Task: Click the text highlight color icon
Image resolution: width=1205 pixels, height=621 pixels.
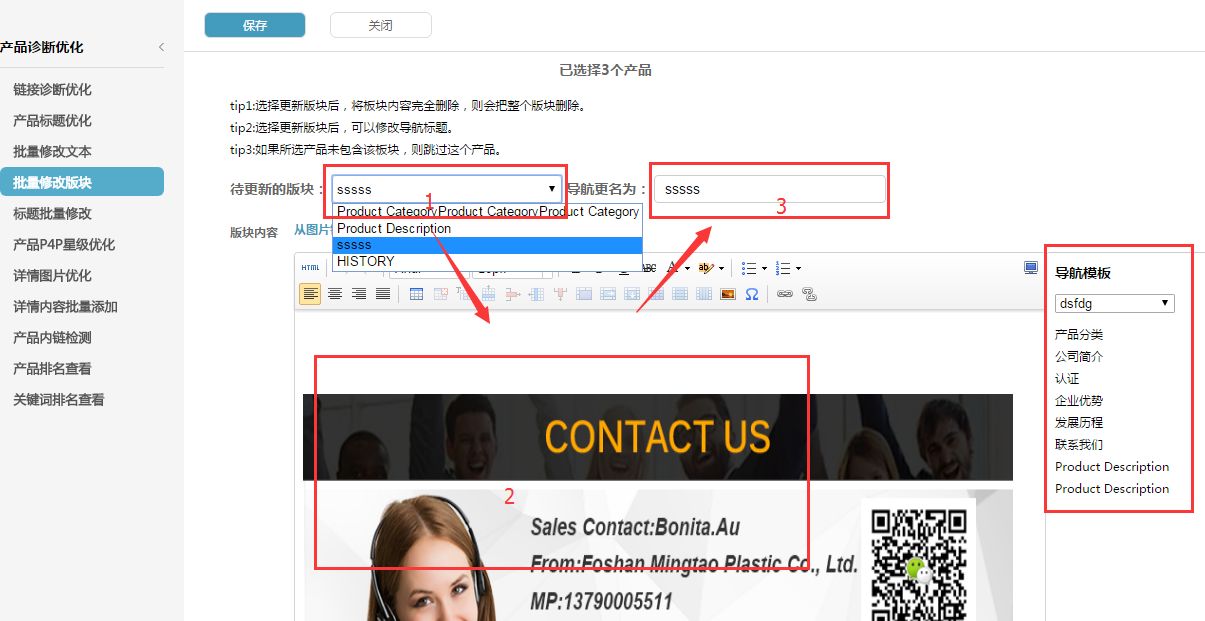Action: click(x=706, y=268)
